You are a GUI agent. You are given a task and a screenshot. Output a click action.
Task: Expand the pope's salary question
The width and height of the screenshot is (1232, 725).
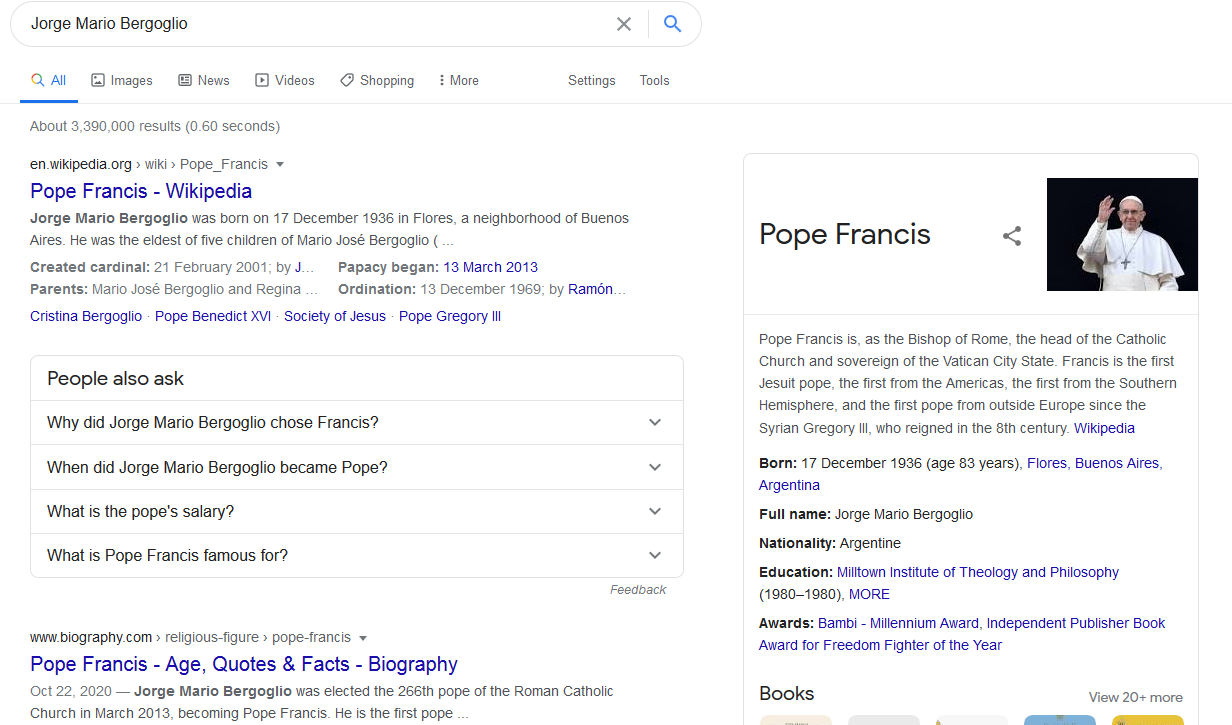pyautogui.click(x=356, y=511)
